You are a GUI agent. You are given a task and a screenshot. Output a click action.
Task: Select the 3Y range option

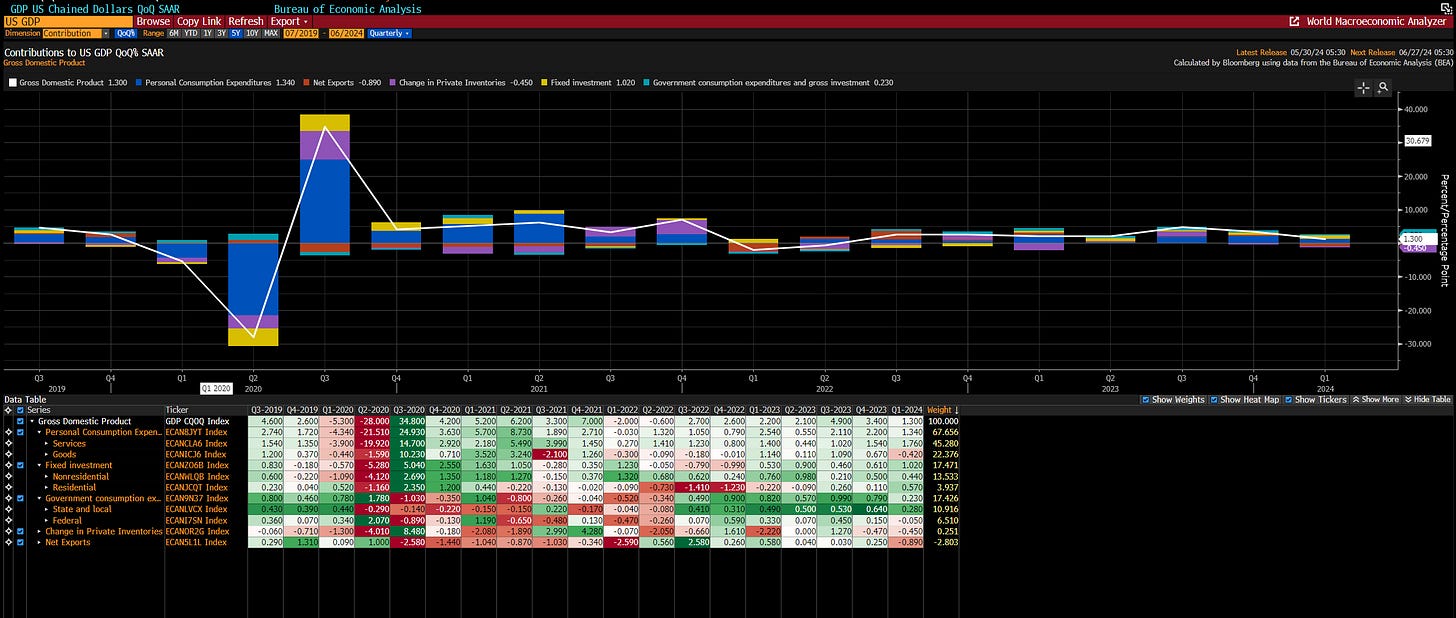pyautogui.click(x=221, y=33)
